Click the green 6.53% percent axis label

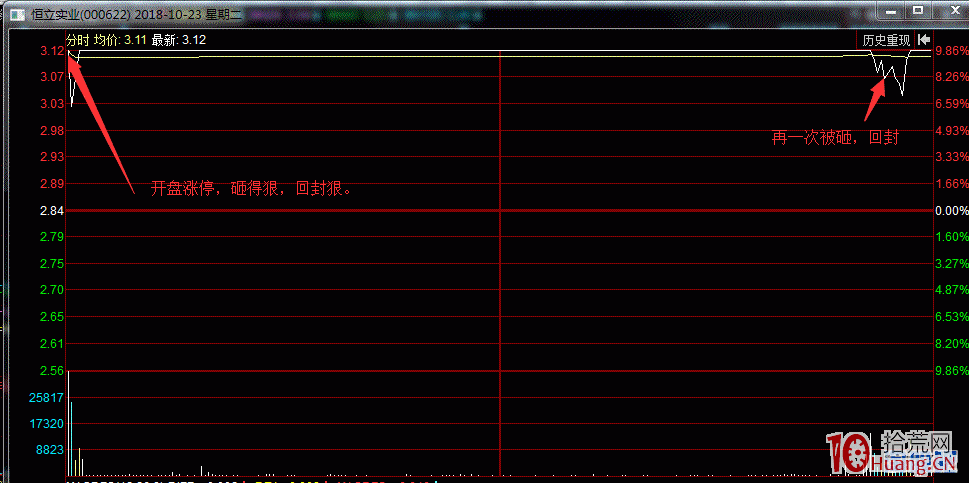(x=952, y=317)
